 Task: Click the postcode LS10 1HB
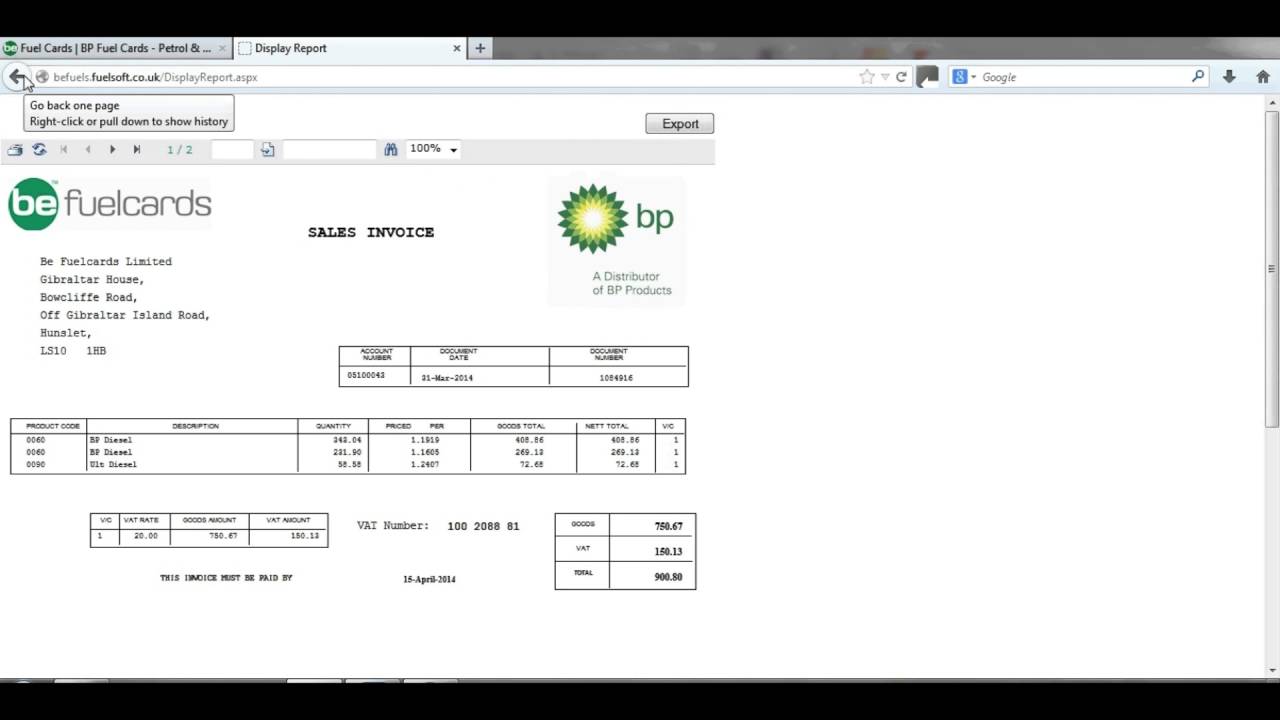tap(73, 351)
